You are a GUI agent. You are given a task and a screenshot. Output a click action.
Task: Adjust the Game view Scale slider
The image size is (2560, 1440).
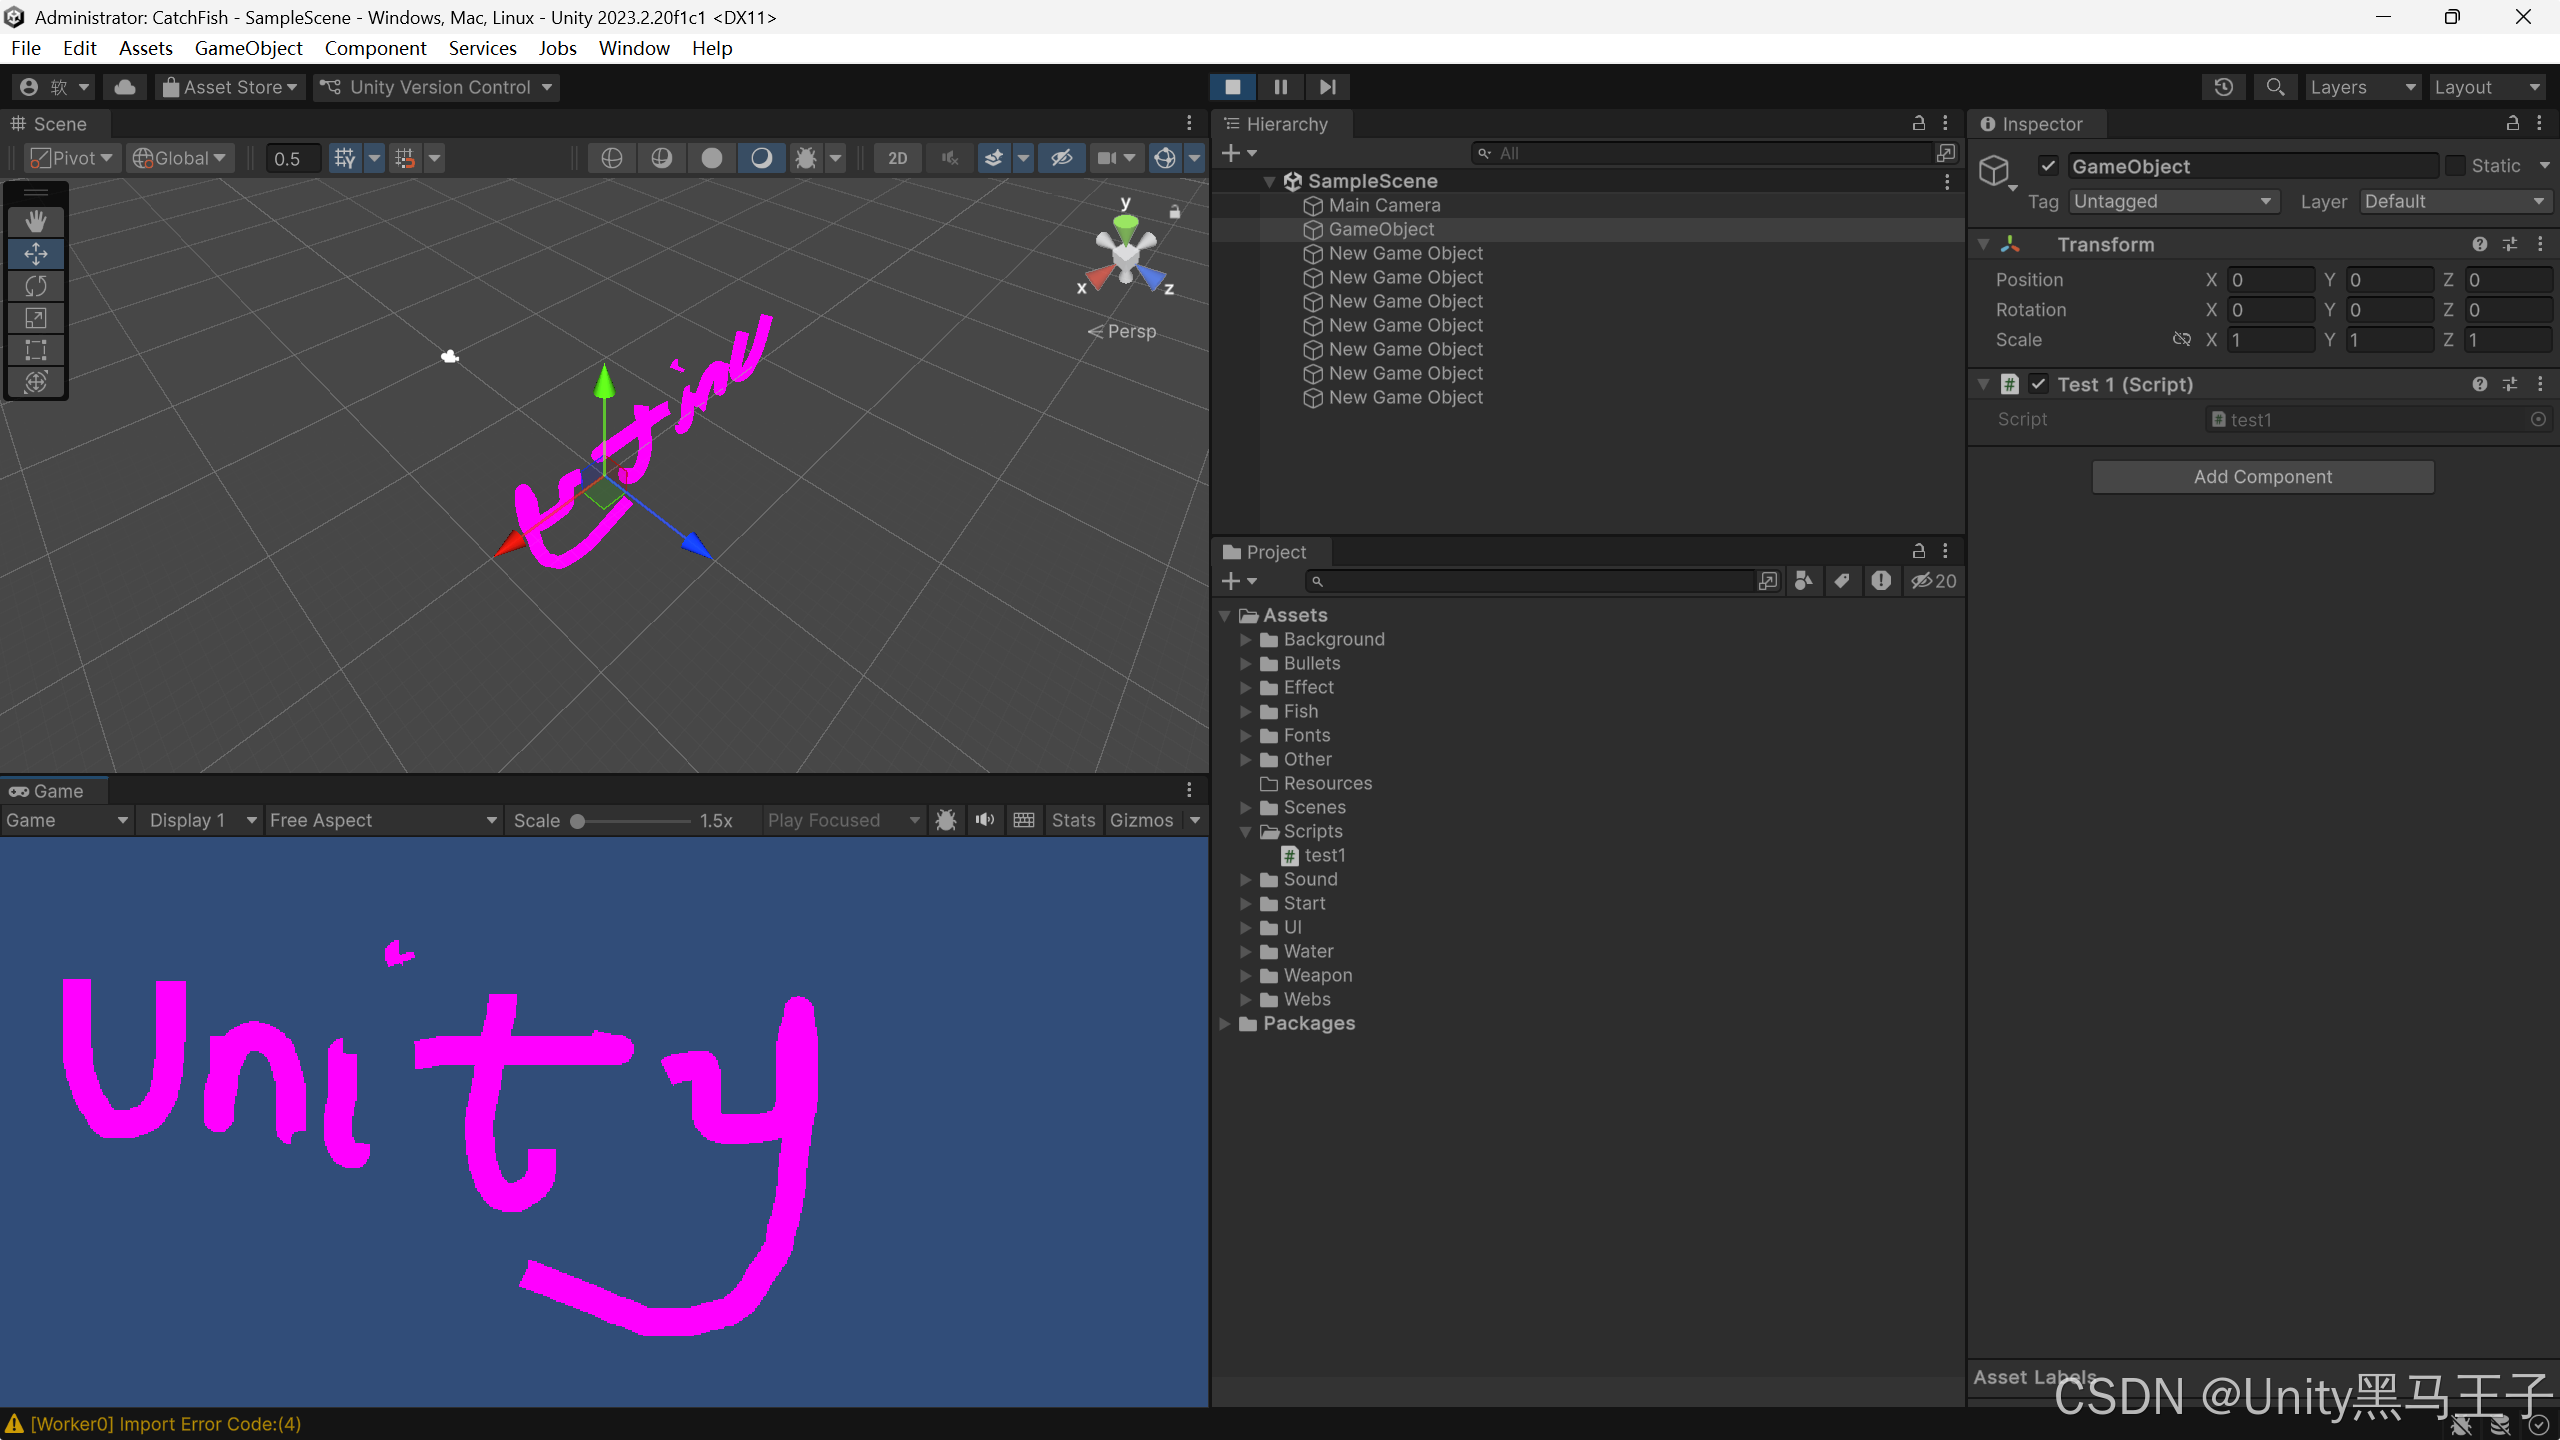click(x=578, y=821)
